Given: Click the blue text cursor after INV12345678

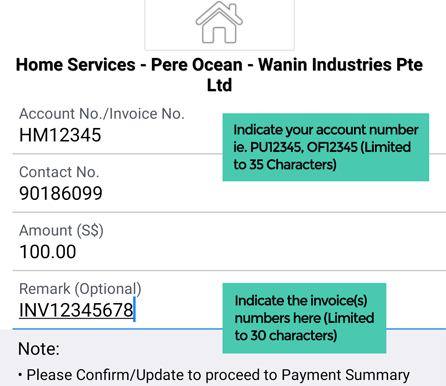Looking at the screenshot, I should (x=134, y=309).
